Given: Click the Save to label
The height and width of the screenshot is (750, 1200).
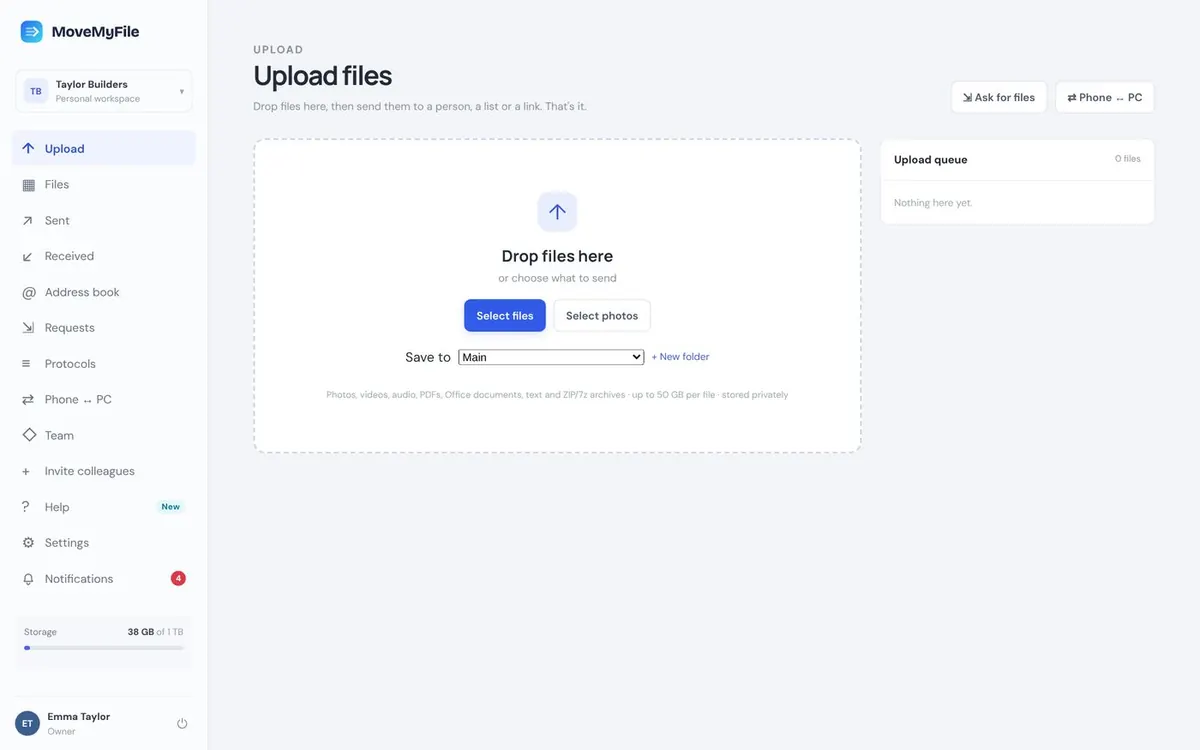Looking at the screenshot, I should [x=428, y=357].
